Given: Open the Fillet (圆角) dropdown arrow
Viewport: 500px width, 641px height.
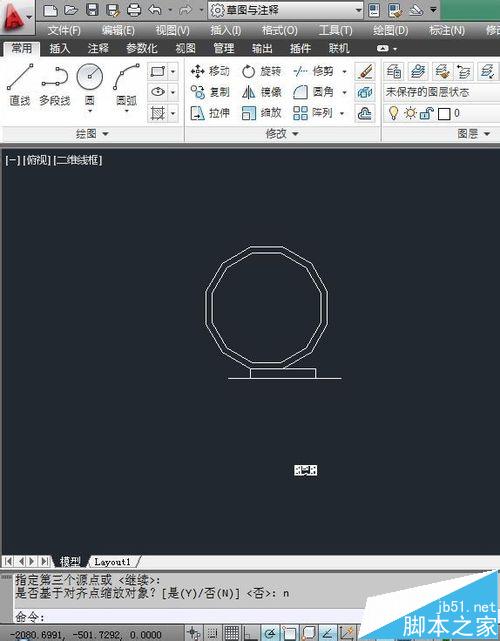Looking at the screenshot, I should 344,92.
